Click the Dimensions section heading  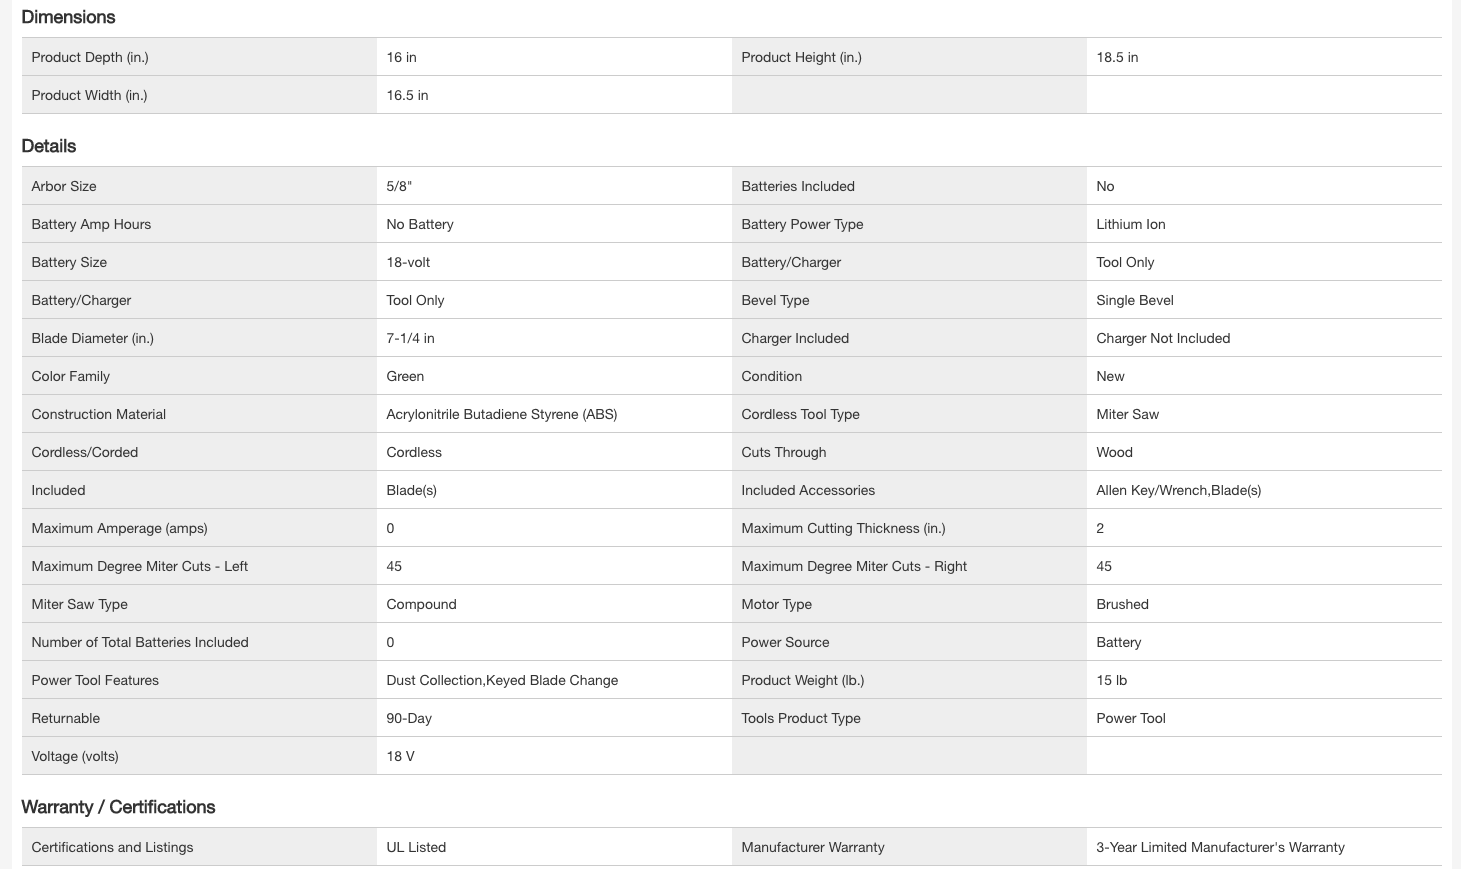coord(68,17)
